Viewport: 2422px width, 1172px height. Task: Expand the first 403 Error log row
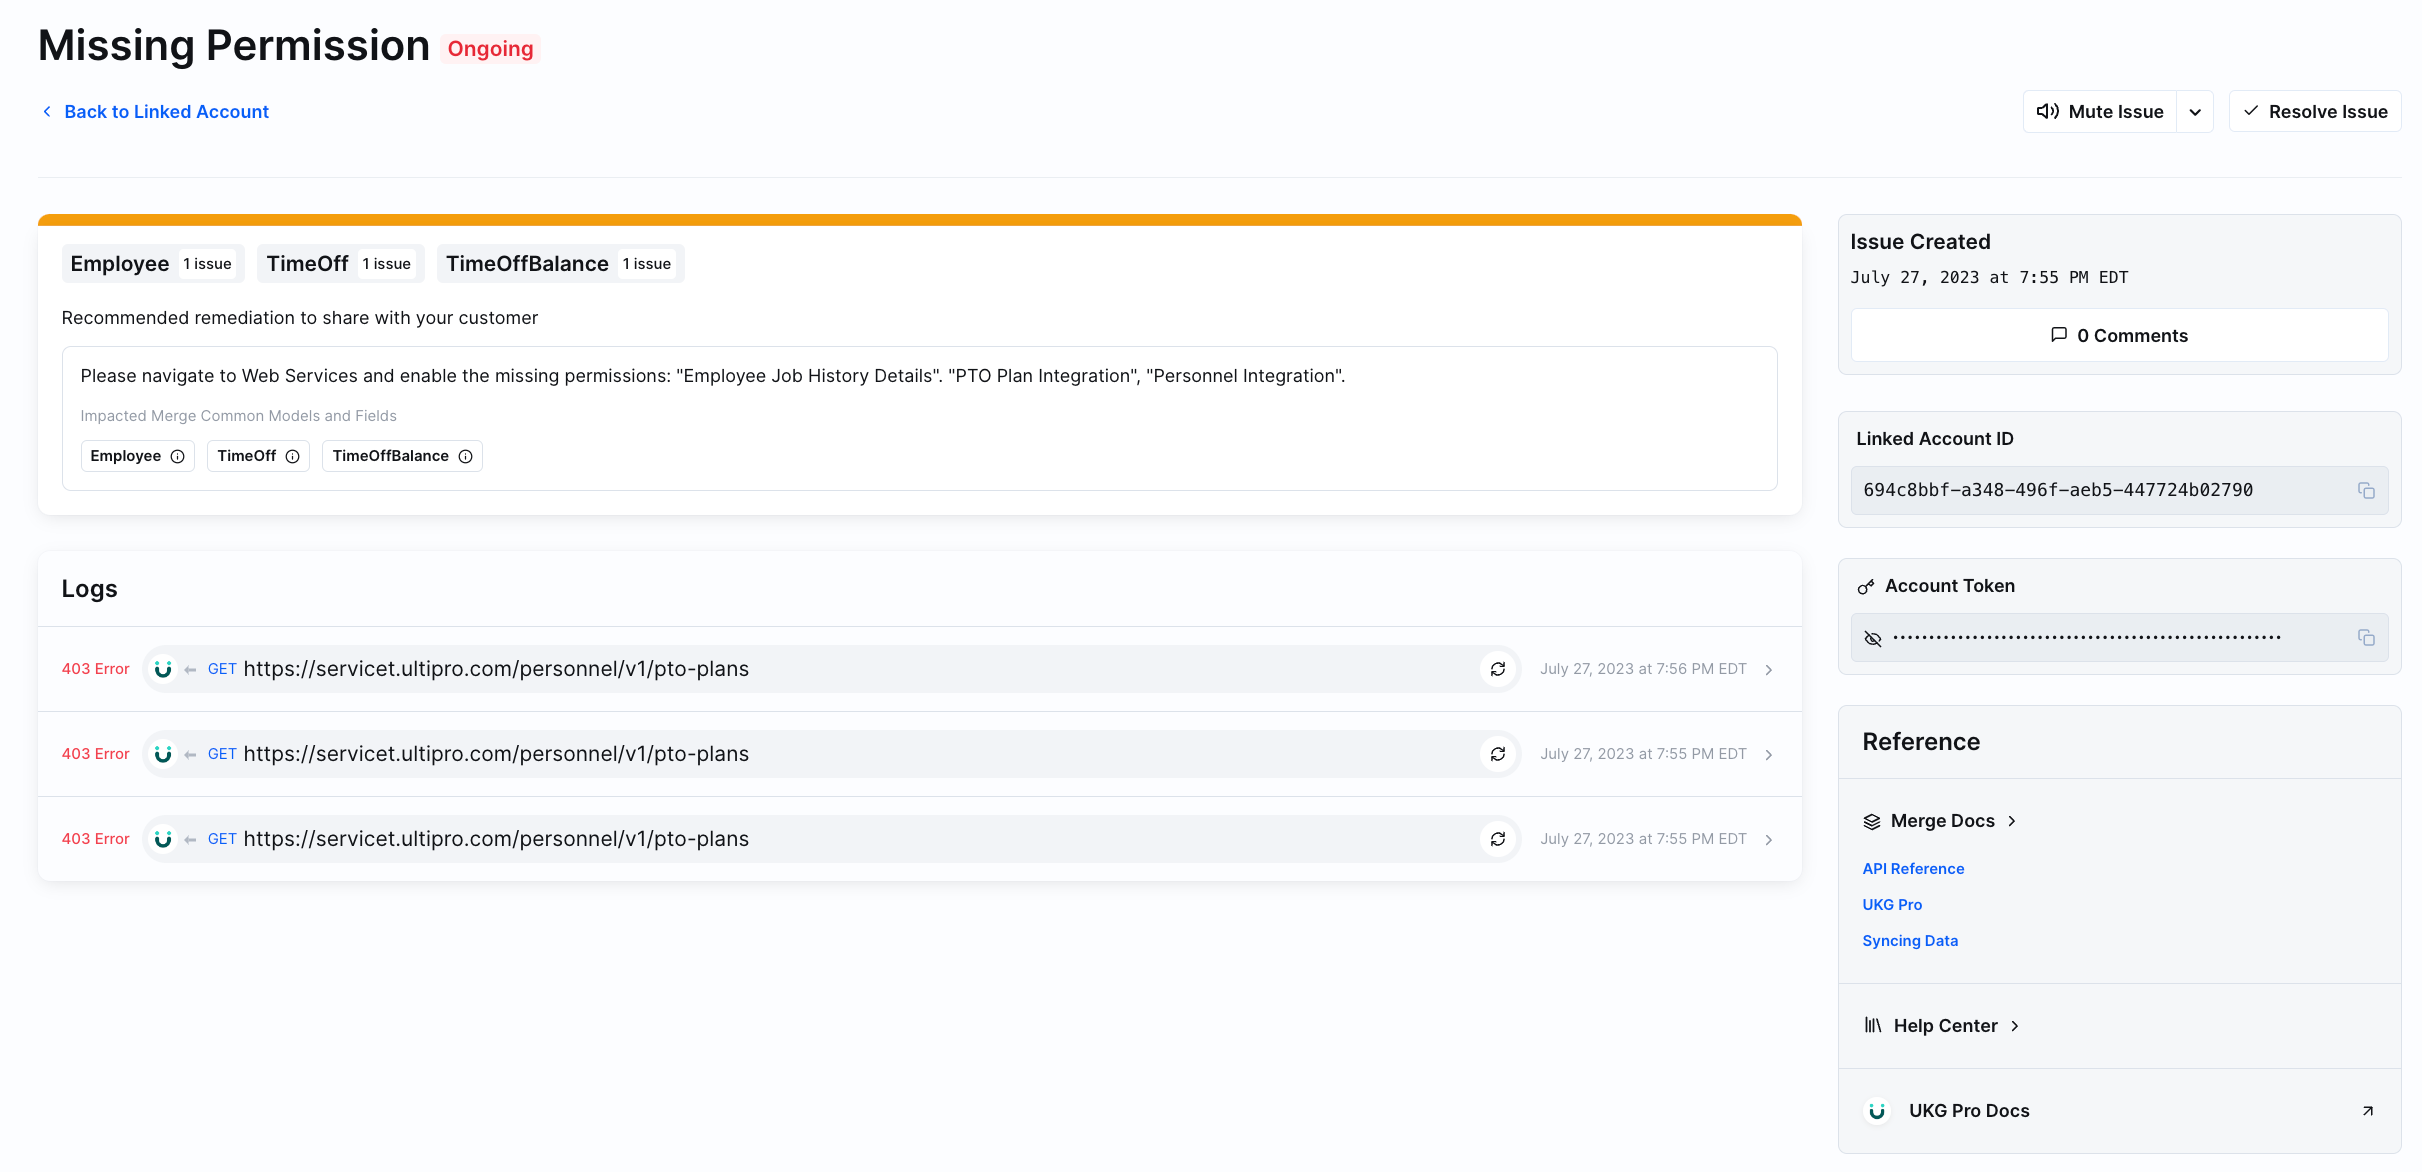(1769, 669)
